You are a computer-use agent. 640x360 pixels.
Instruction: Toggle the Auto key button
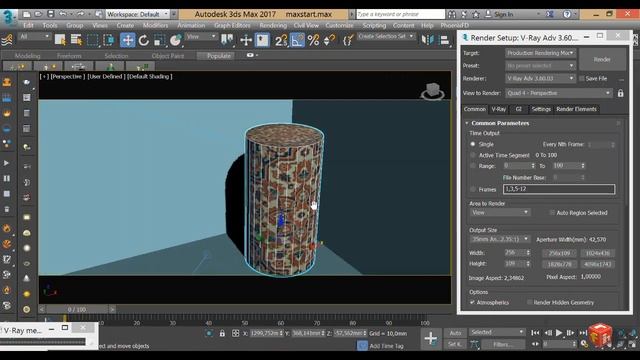pyautogui.click(x=455, y=333)
